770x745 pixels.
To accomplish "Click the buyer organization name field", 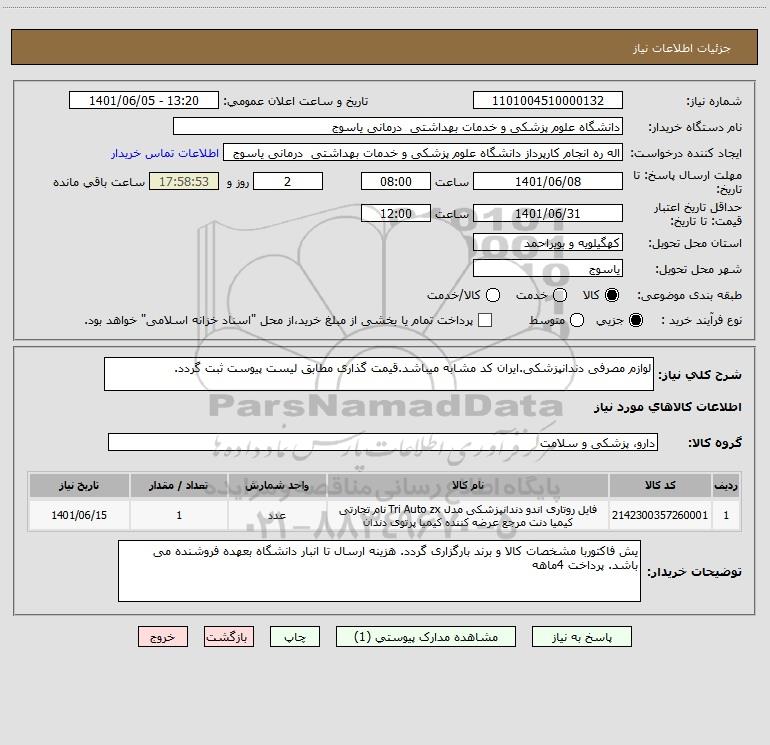I will pyautogui.click(x=398, y=127).
